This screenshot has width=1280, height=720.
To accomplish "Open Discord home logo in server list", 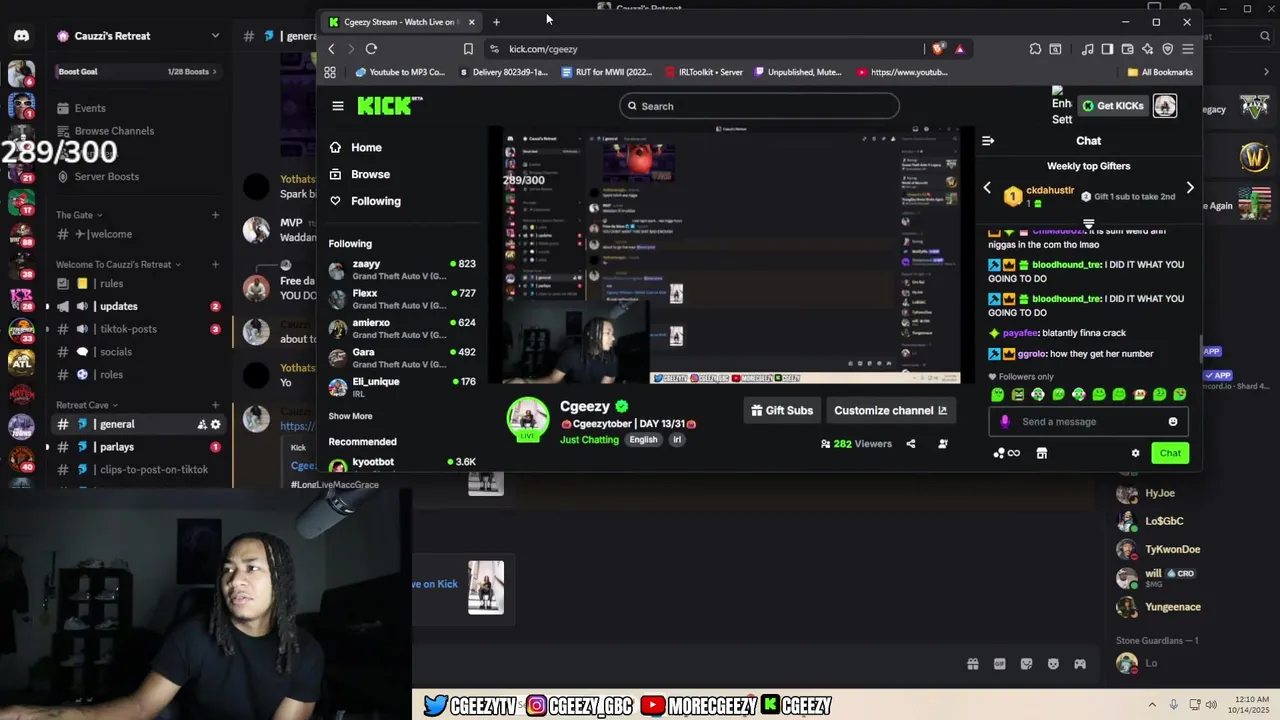I will (21, 36).
